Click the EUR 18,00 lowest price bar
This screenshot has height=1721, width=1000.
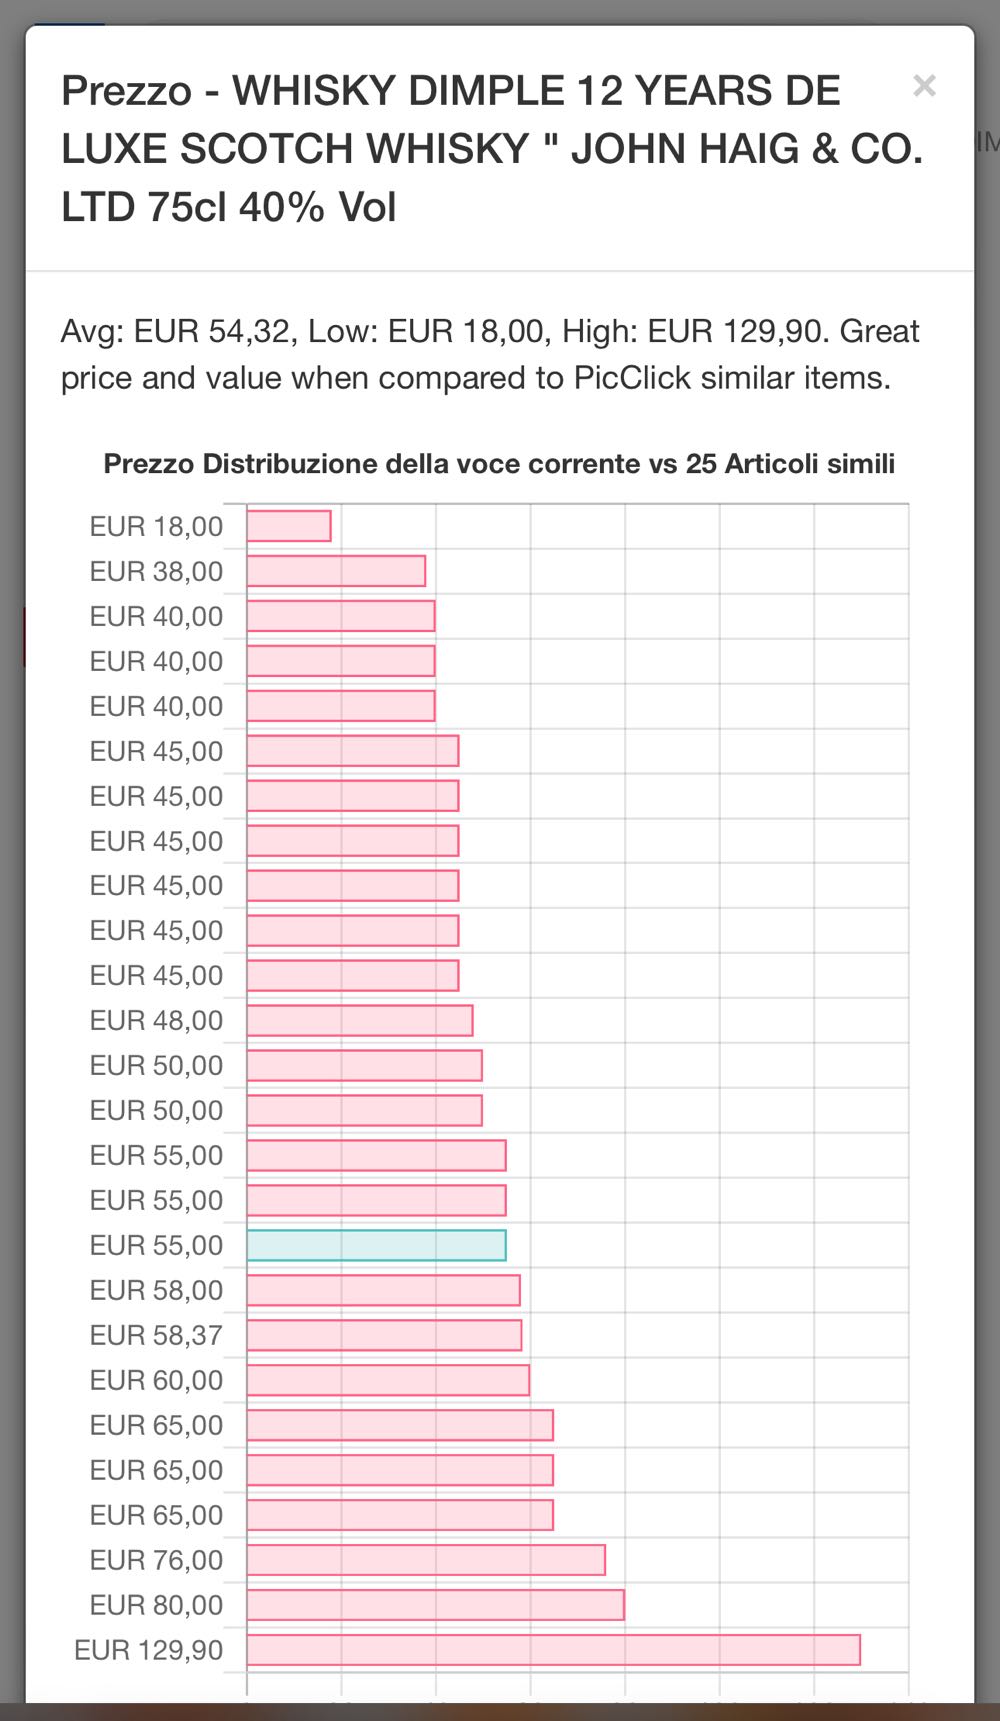[289, 526]
